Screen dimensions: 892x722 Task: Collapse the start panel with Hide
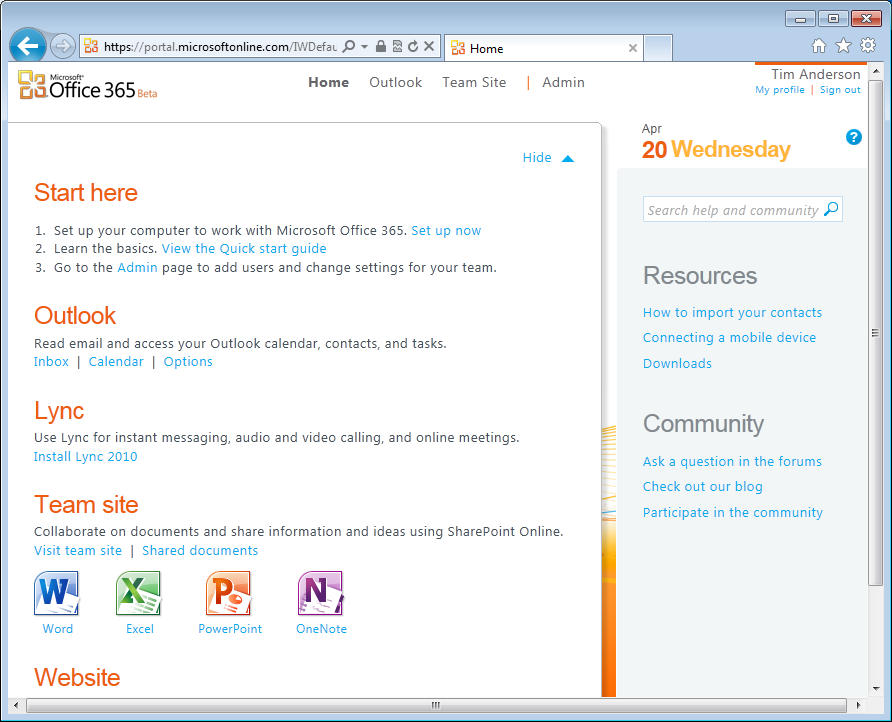(548, 158)
